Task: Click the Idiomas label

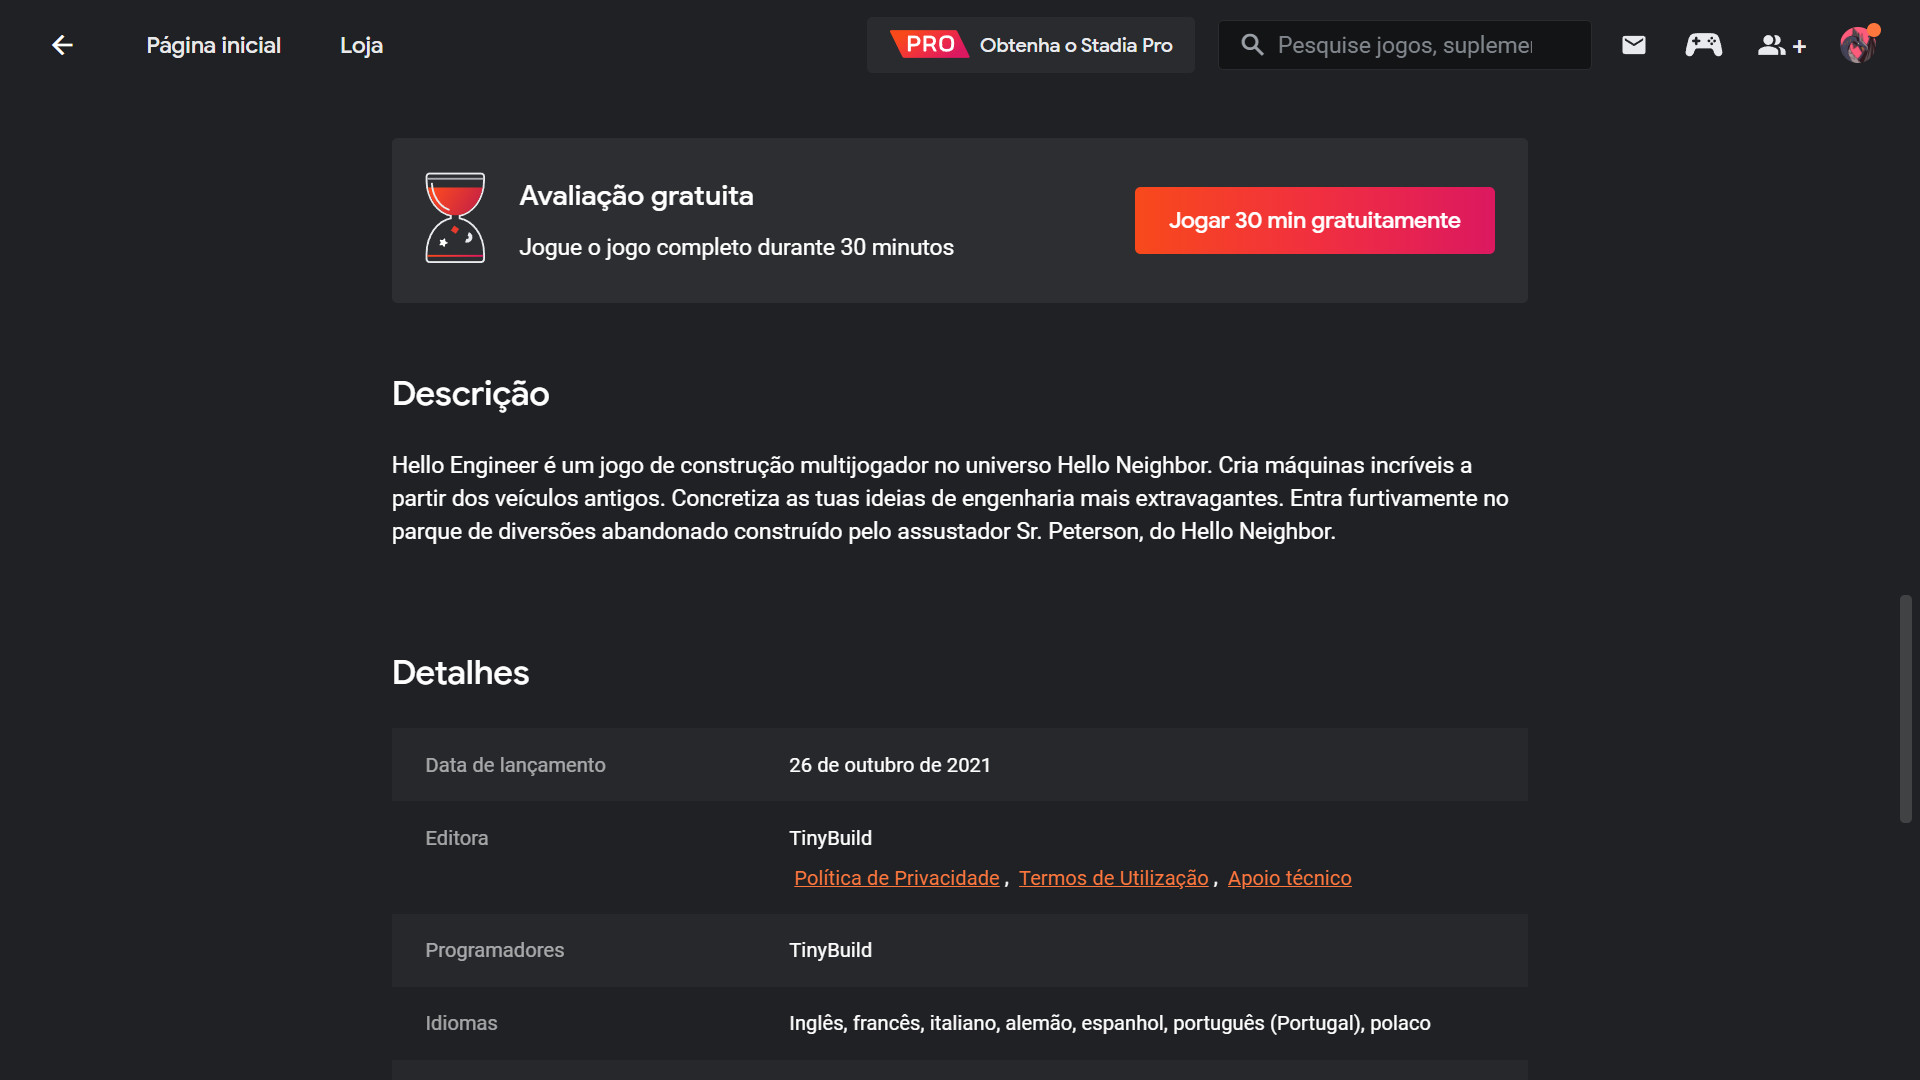Action: 461,1023
